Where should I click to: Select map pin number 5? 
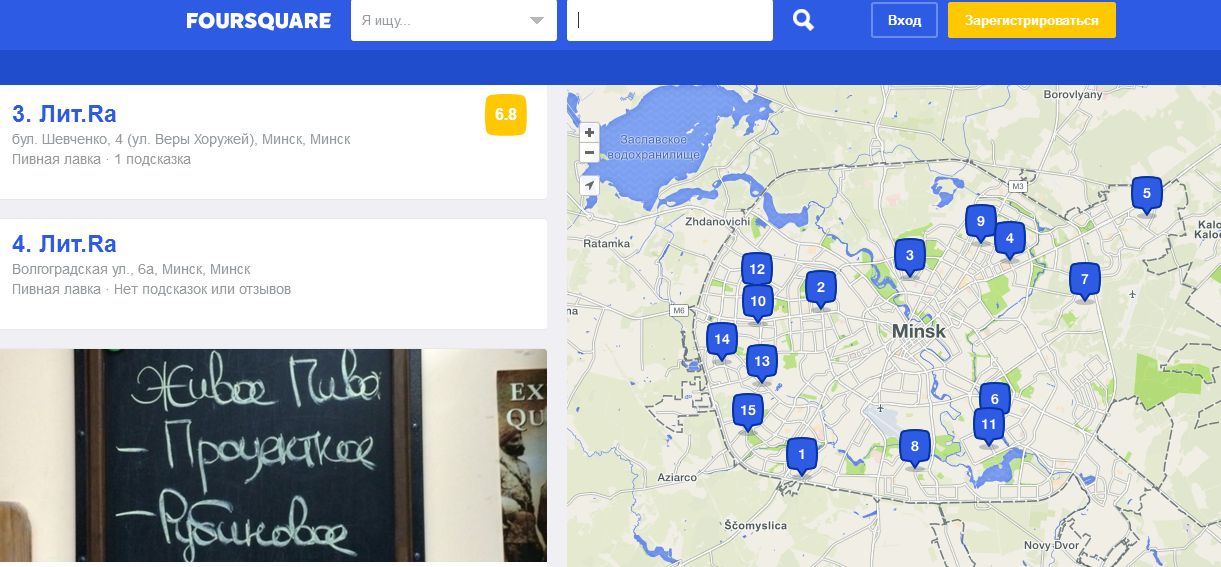pos(1147,195)
